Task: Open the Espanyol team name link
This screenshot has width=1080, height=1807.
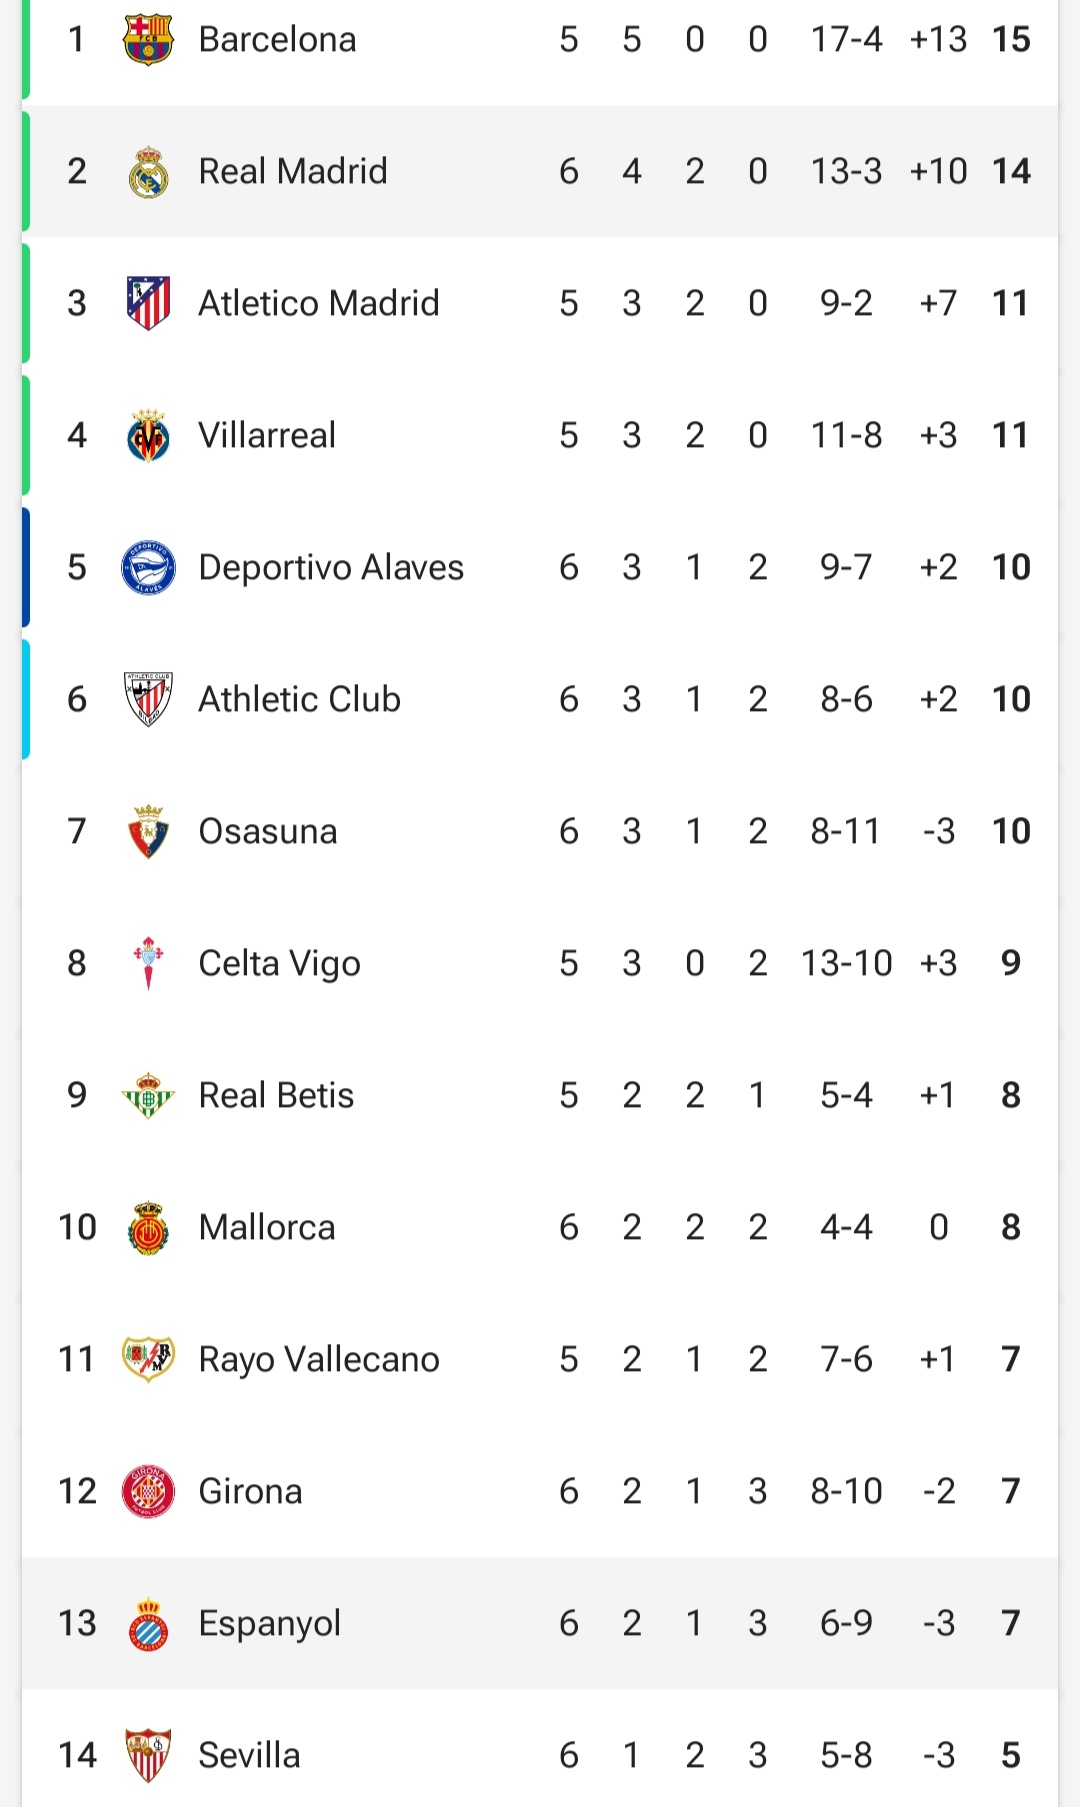Action: click(x=270, y=1624)
